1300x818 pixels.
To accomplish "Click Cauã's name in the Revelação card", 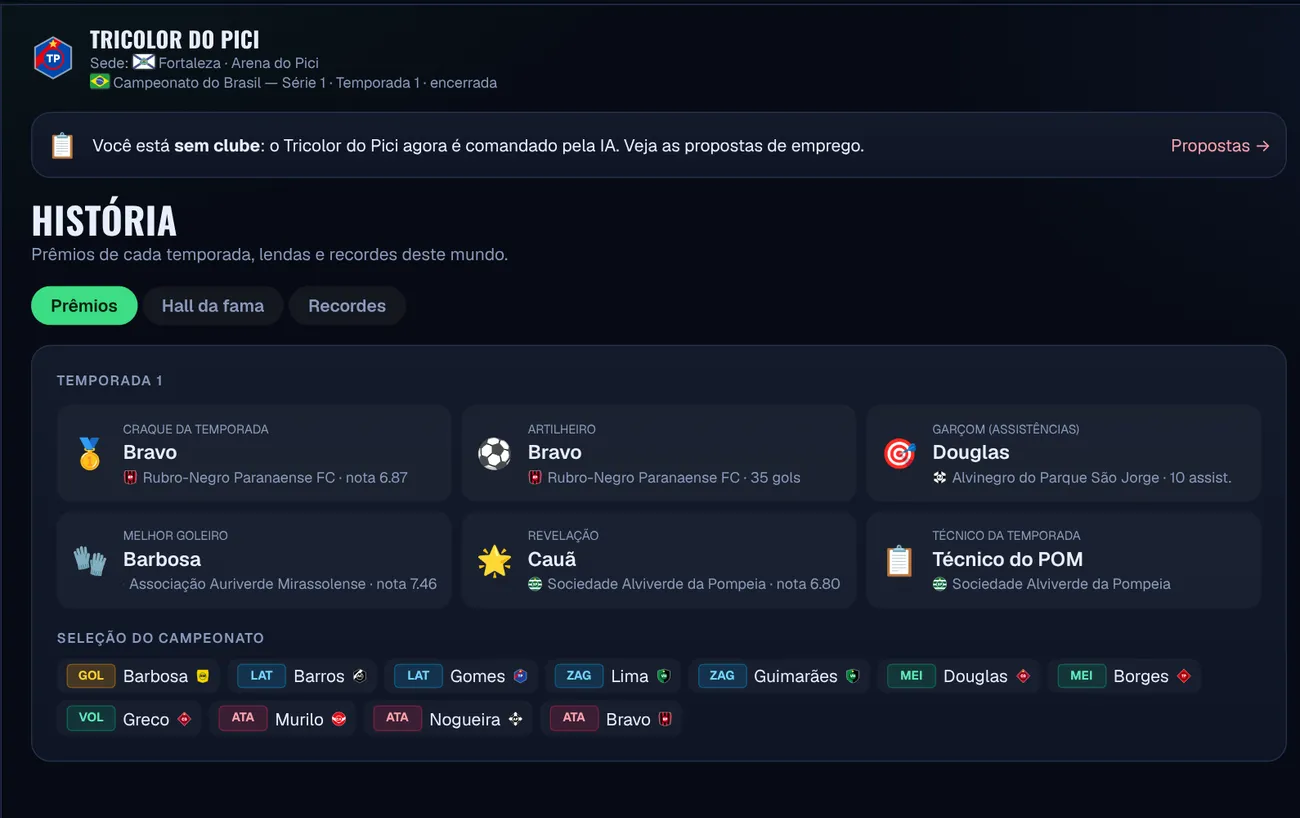I will tap(552, 560).
